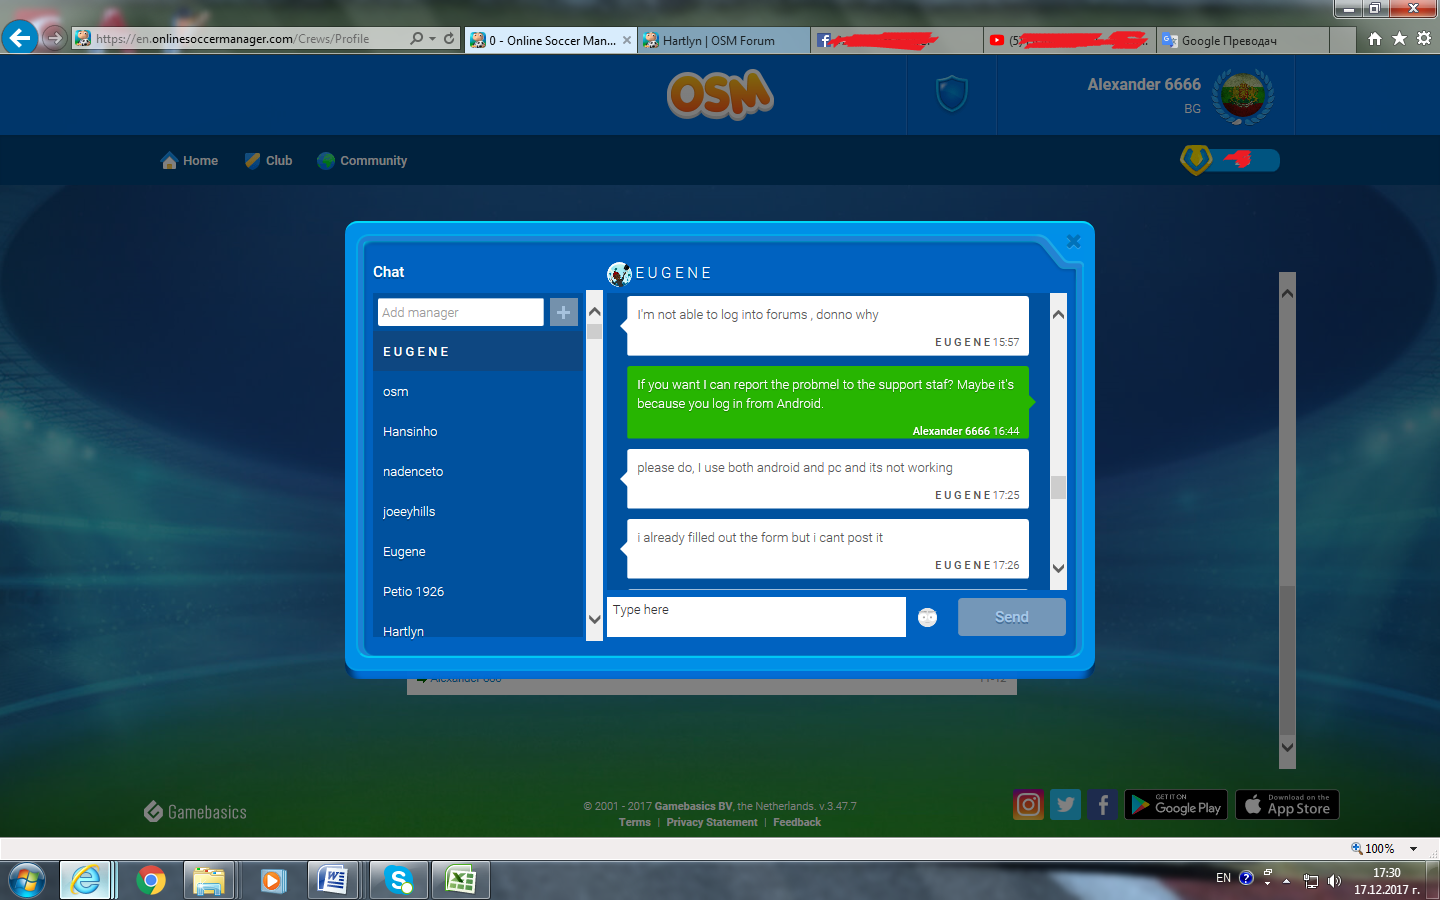Open the shield crew icon in header
Image resolution: width=1440 pixels, height=900 pixels.
(x=951, y=94)
